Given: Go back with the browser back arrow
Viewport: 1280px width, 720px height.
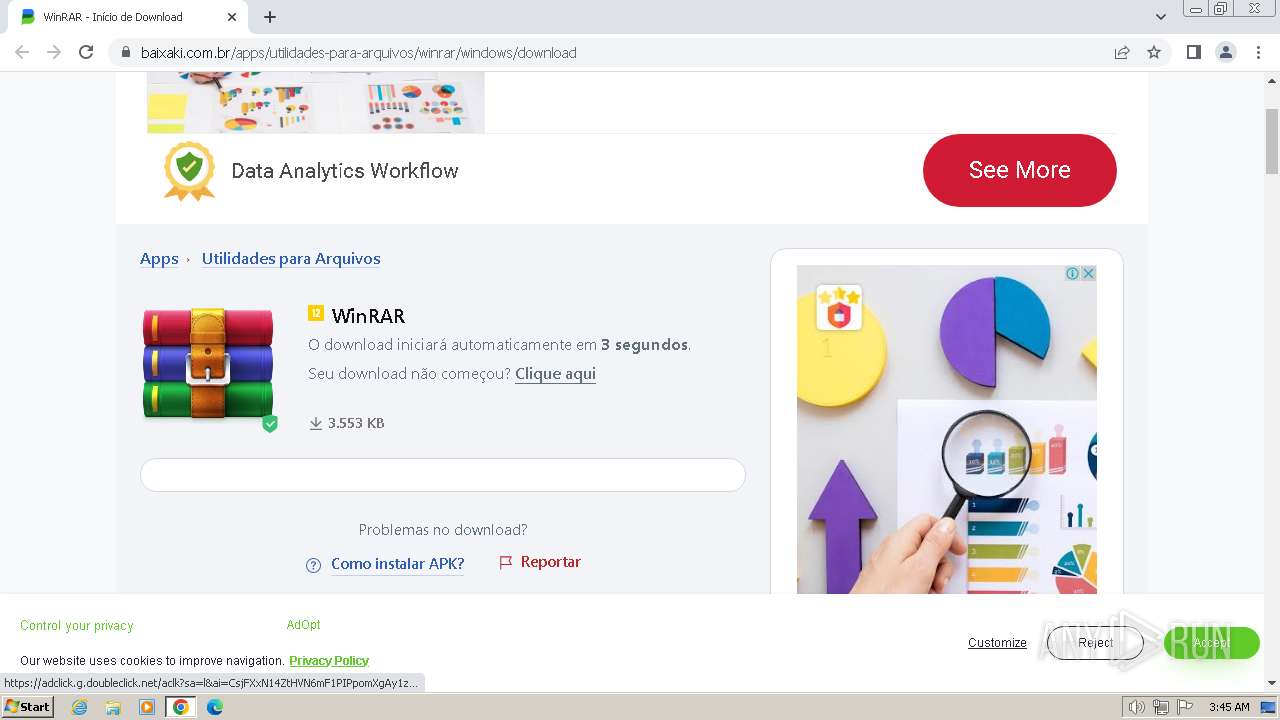Looking at the screenshot, I should coord(22,52).
